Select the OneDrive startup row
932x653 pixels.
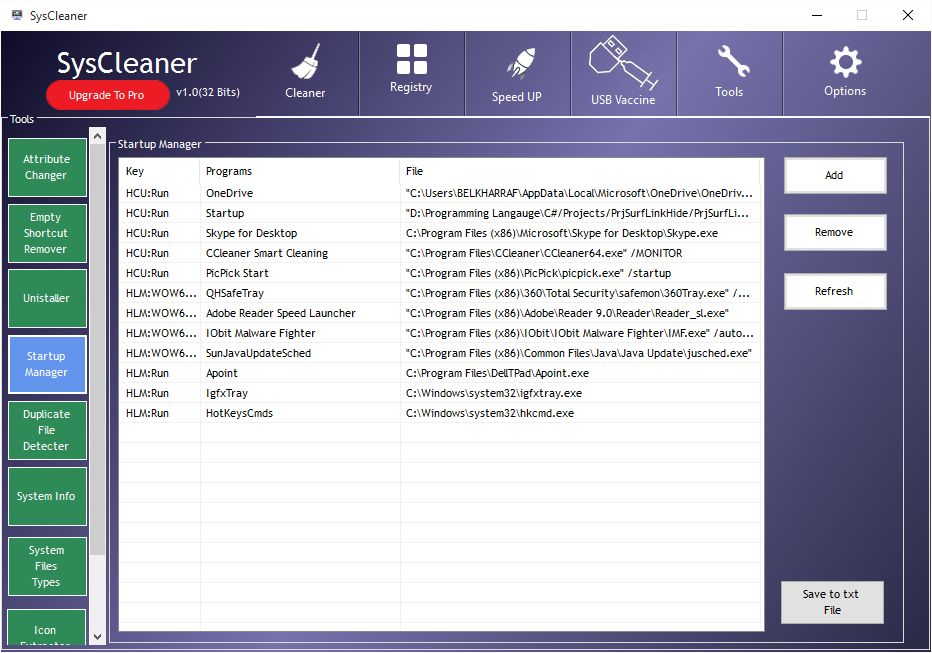coord(440,193)
